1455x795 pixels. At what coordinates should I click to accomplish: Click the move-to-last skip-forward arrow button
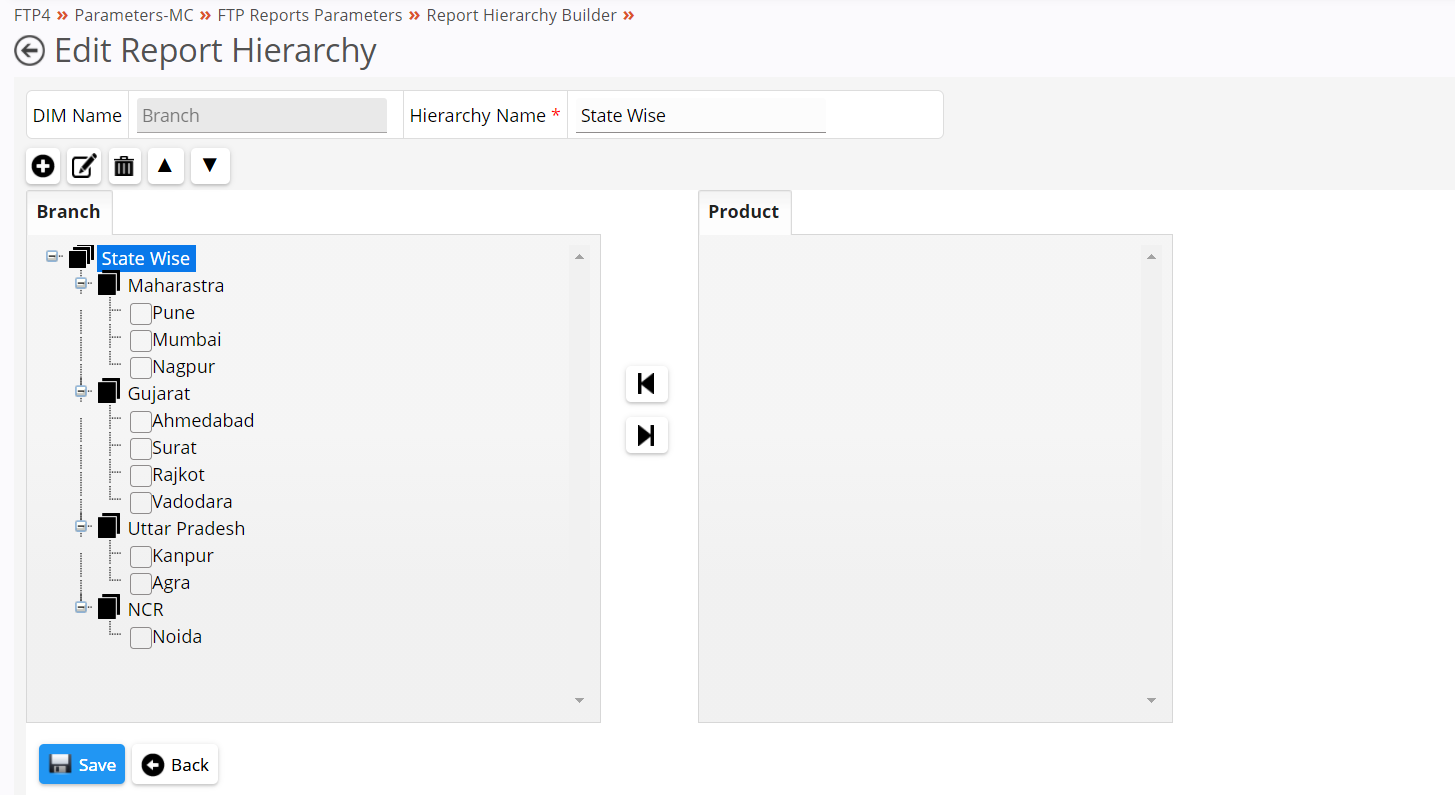647,435
